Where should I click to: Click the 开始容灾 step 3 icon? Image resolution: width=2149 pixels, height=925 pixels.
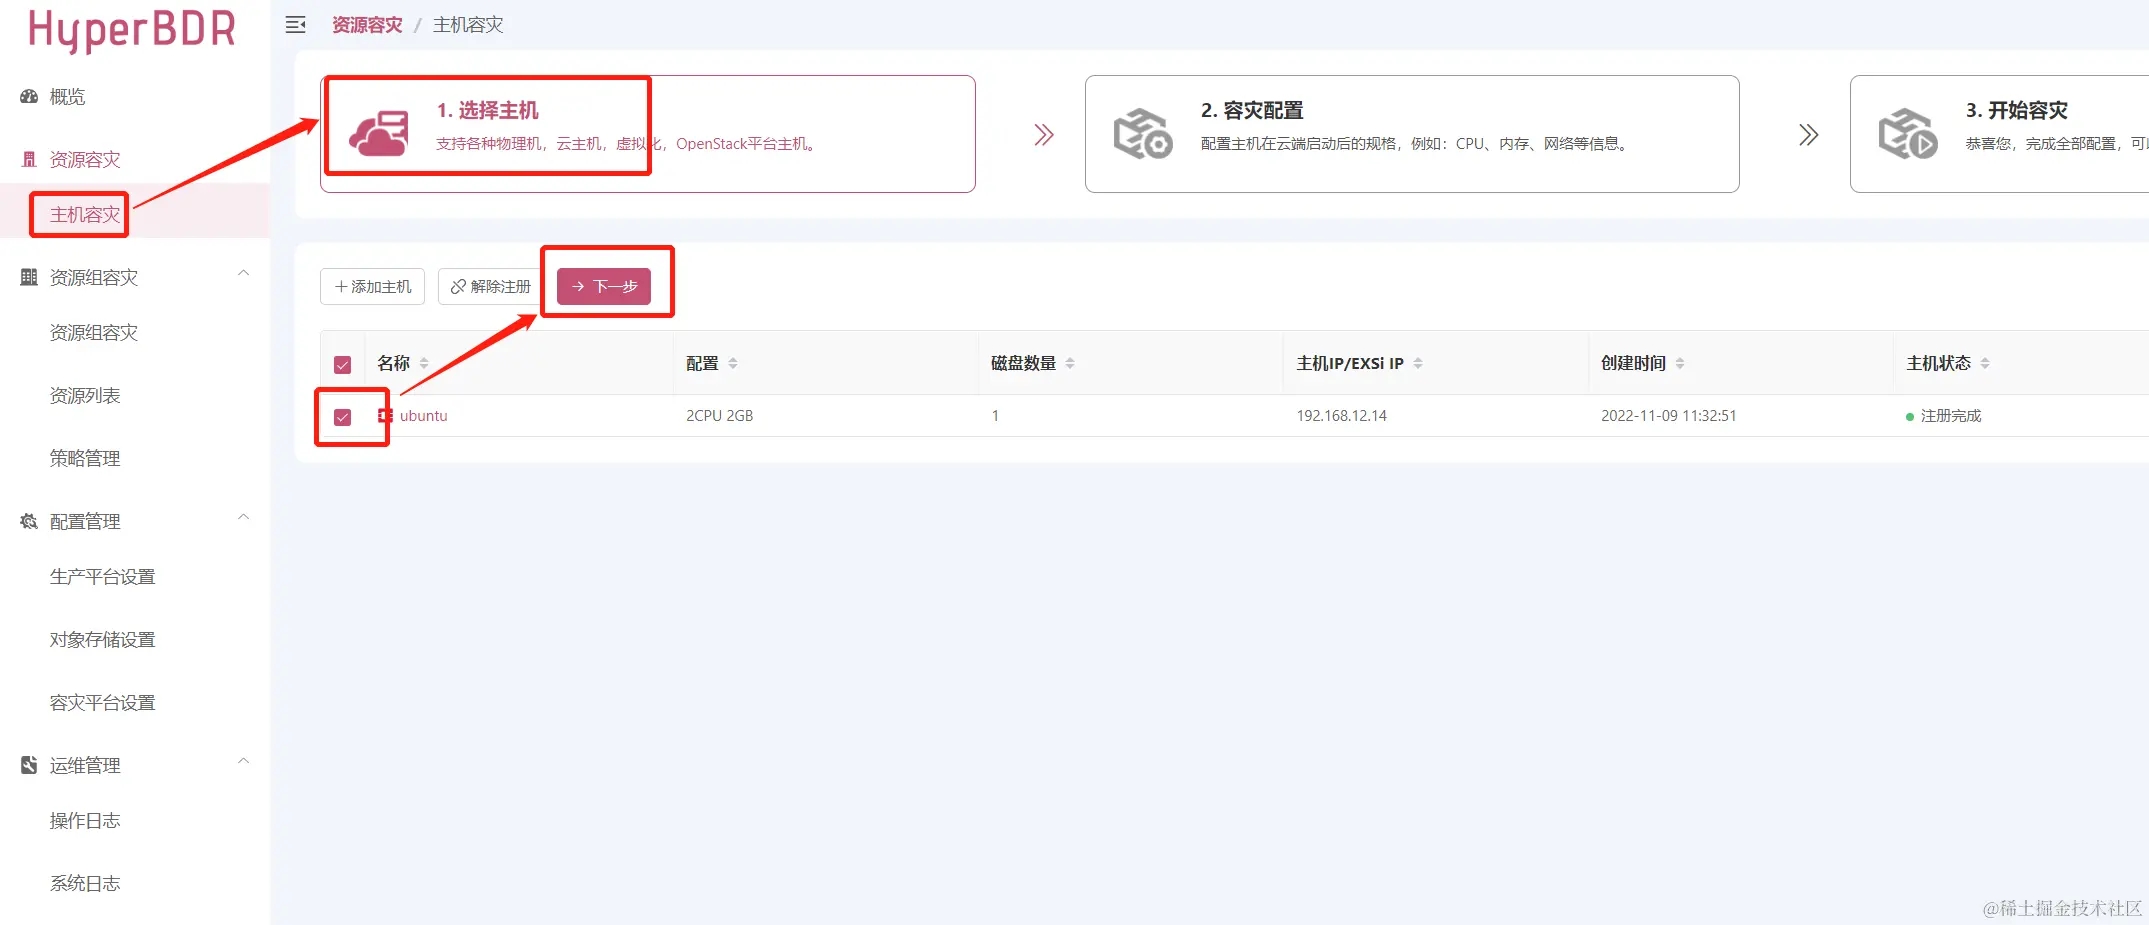click(1908, 134)
